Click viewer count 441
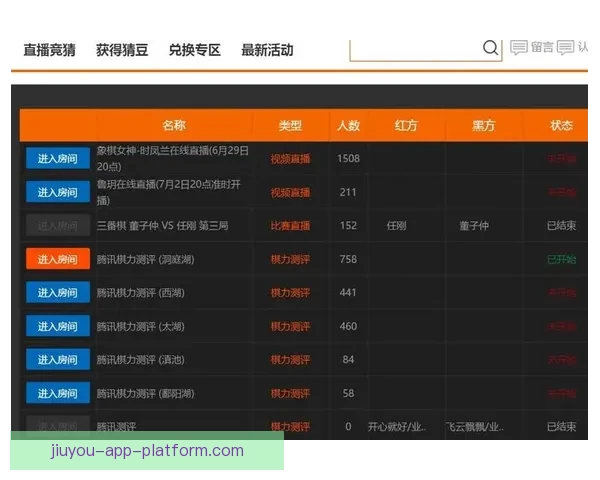Viewport: 600px width, 480px height. coord(348,292)
